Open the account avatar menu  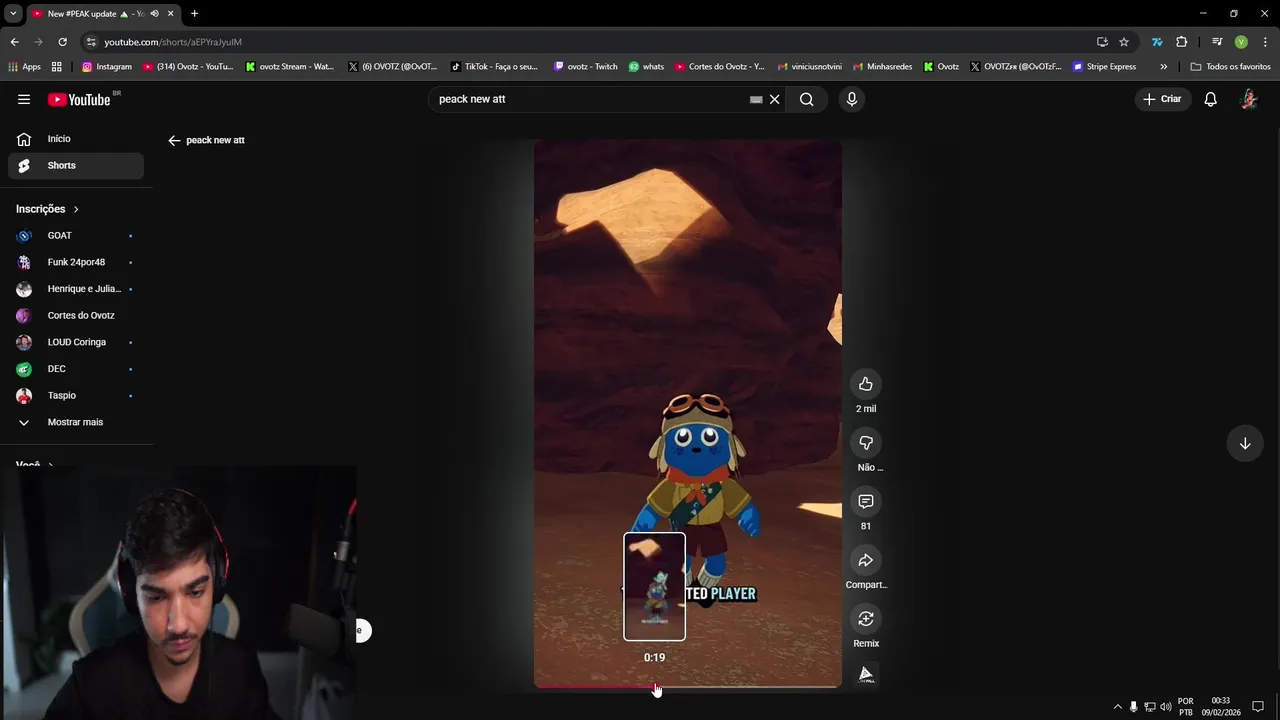tap(1249, 99)
